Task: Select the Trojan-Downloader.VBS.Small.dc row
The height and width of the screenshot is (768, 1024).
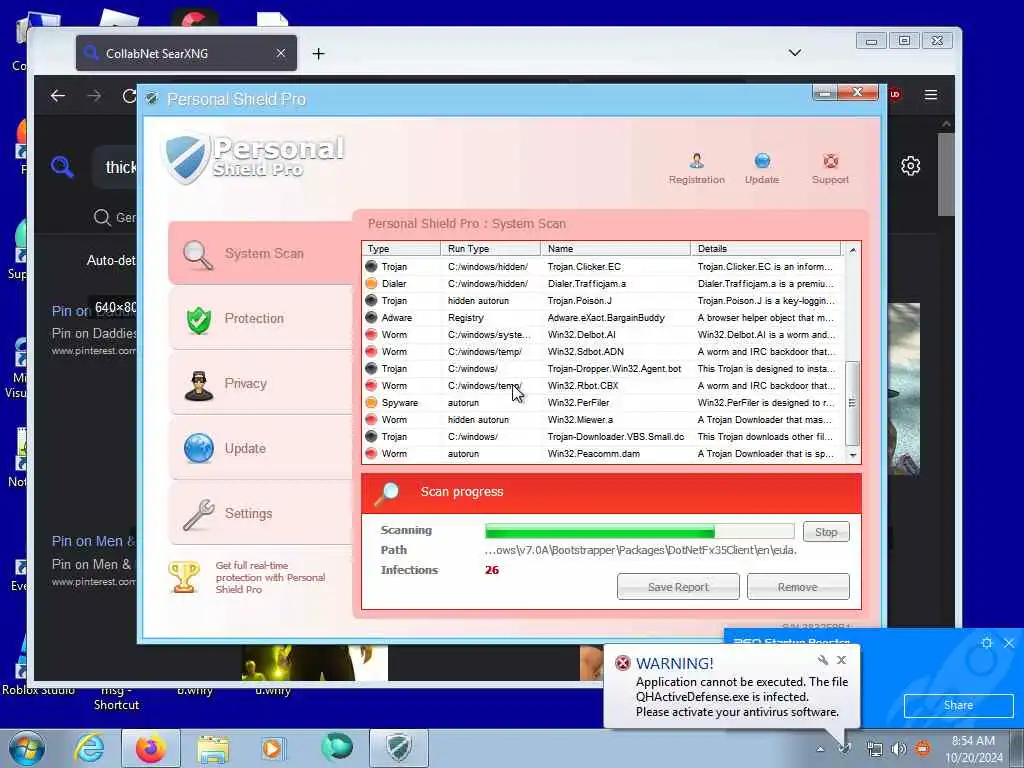Action: (x=603, y=436)
